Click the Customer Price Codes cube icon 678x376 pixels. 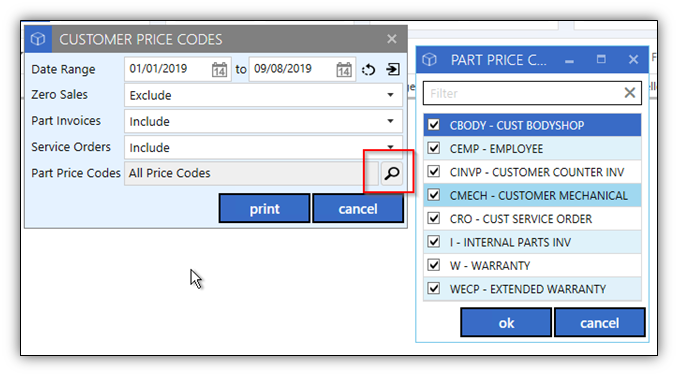pyautogui.click(x=38, y=39)
